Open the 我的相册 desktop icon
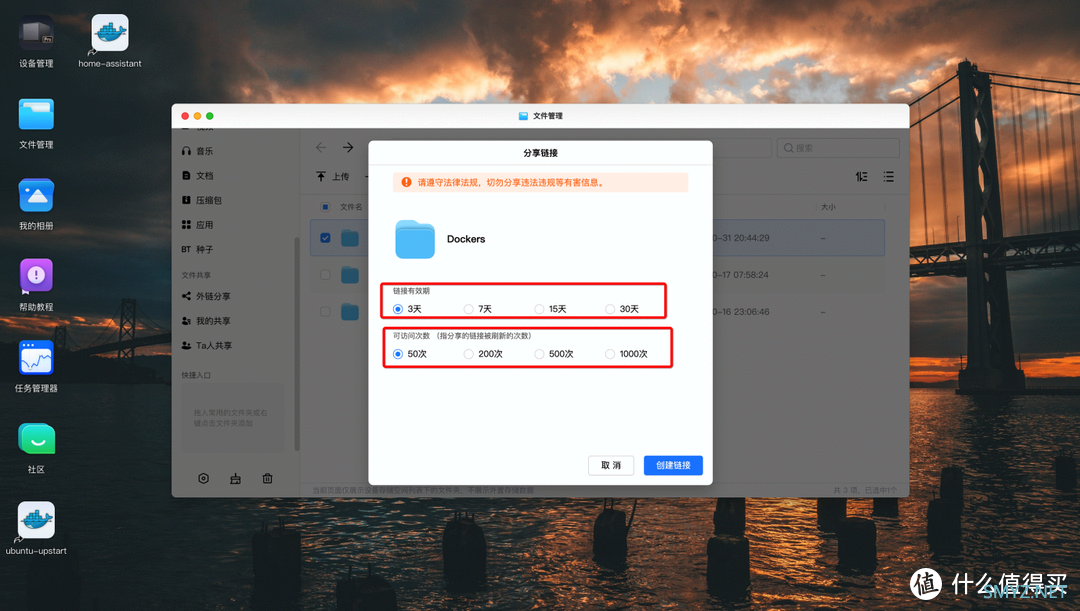The height and width of the screenshot is (611, 1080). pyautogui.click(x=36, y=196)
